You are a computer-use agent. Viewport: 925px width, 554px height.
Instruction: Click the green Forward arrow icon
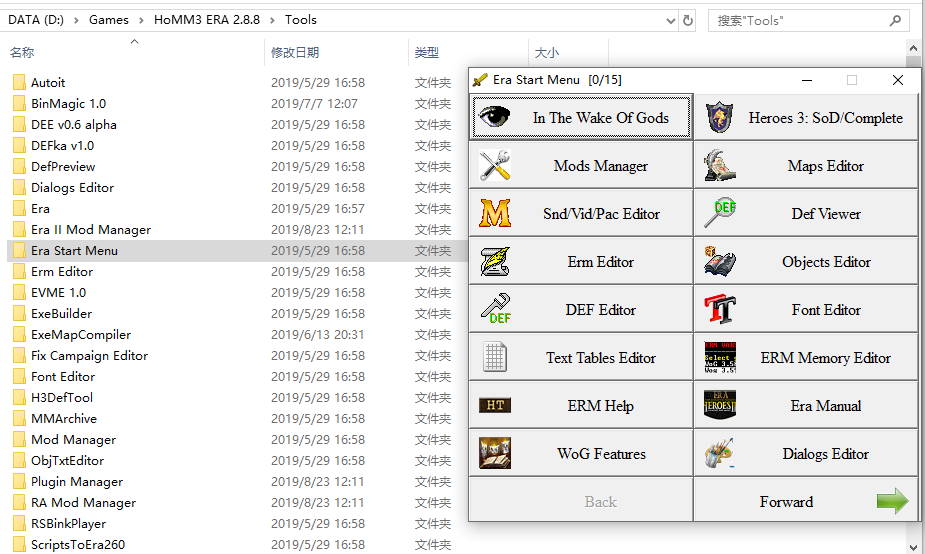(x=893, y=501)
